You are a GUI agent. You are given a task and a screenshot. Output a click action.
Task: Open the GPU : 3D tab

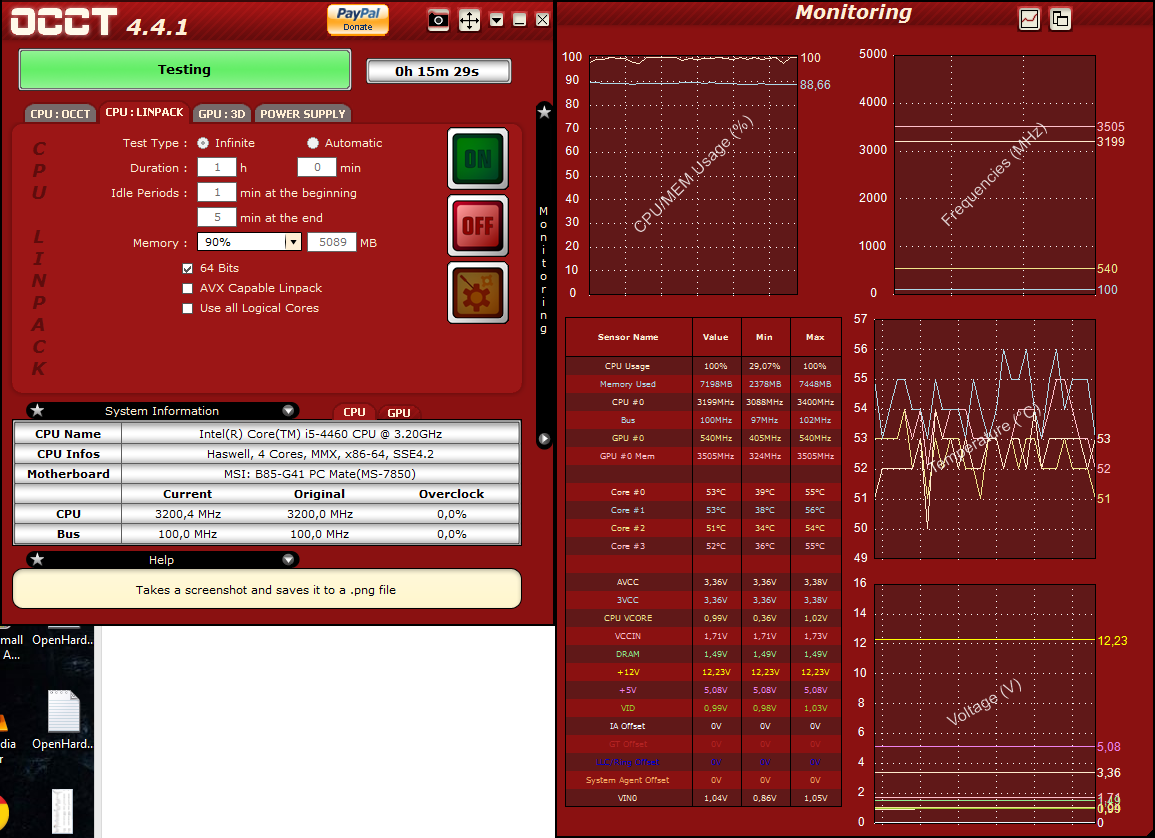pyautogui.click(x=222, y=114)
